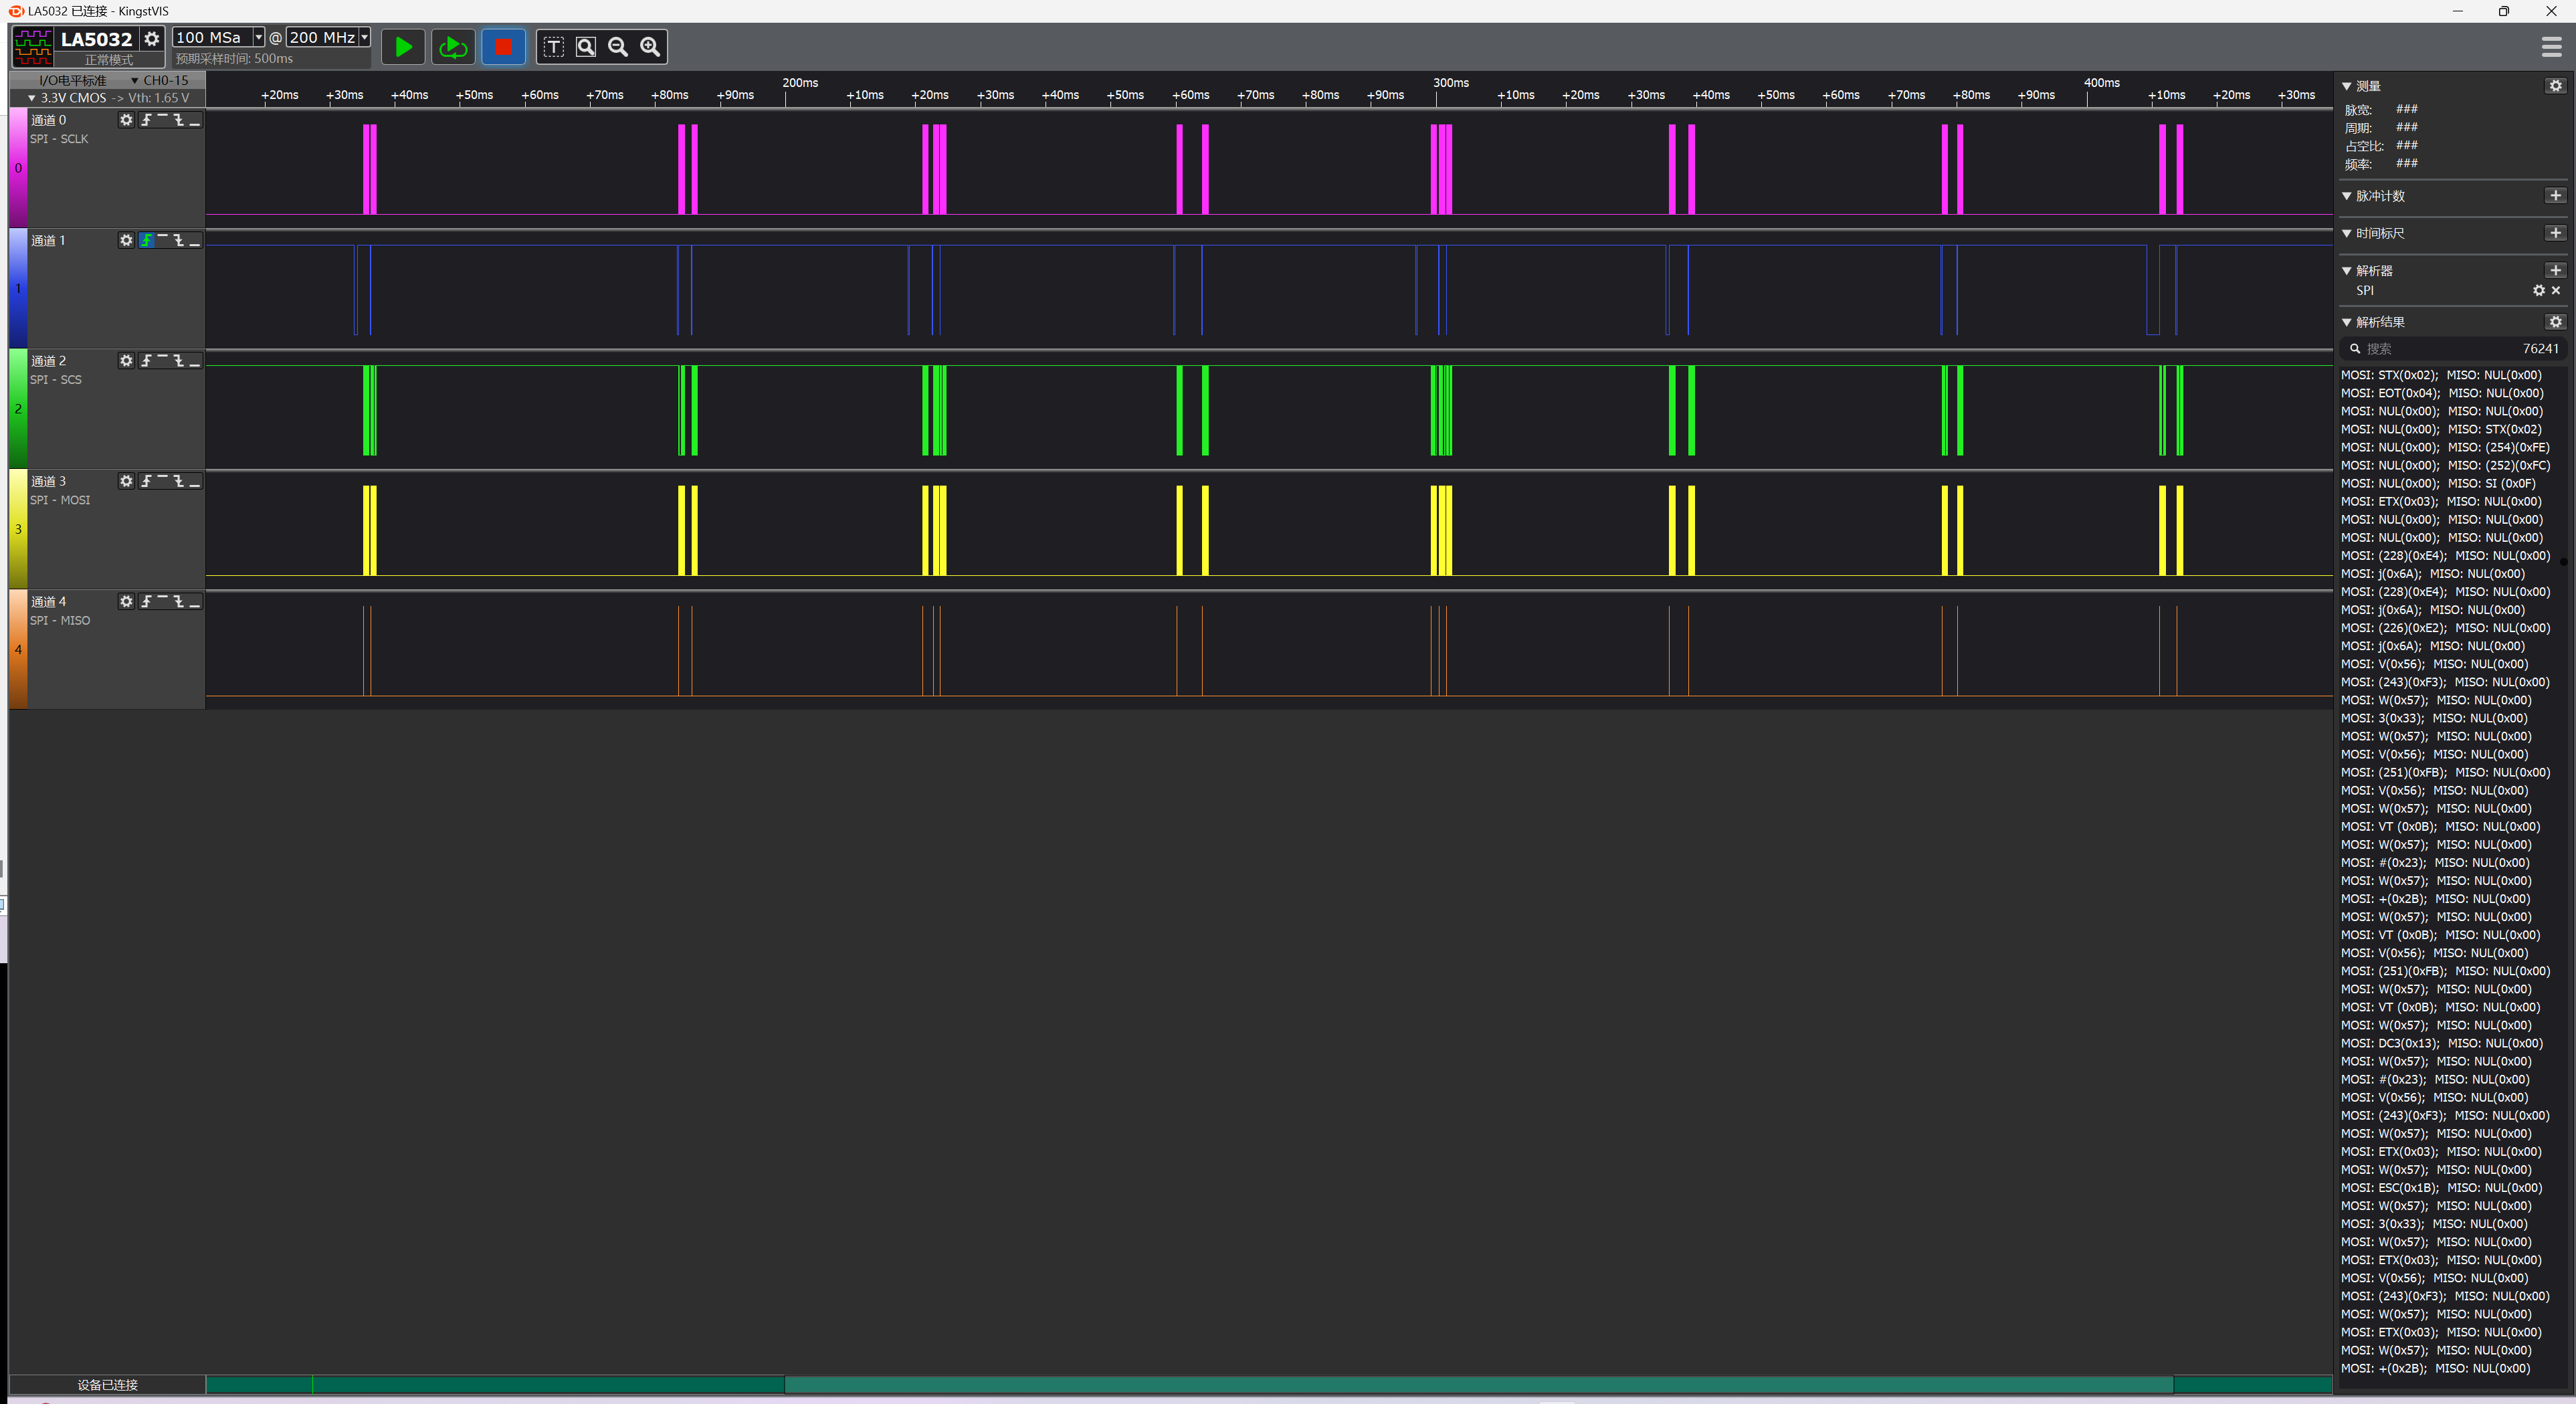Expand the CH0-15 channel group dropdown
This screenshot has width=2576, height=1404.
[160, 80]
